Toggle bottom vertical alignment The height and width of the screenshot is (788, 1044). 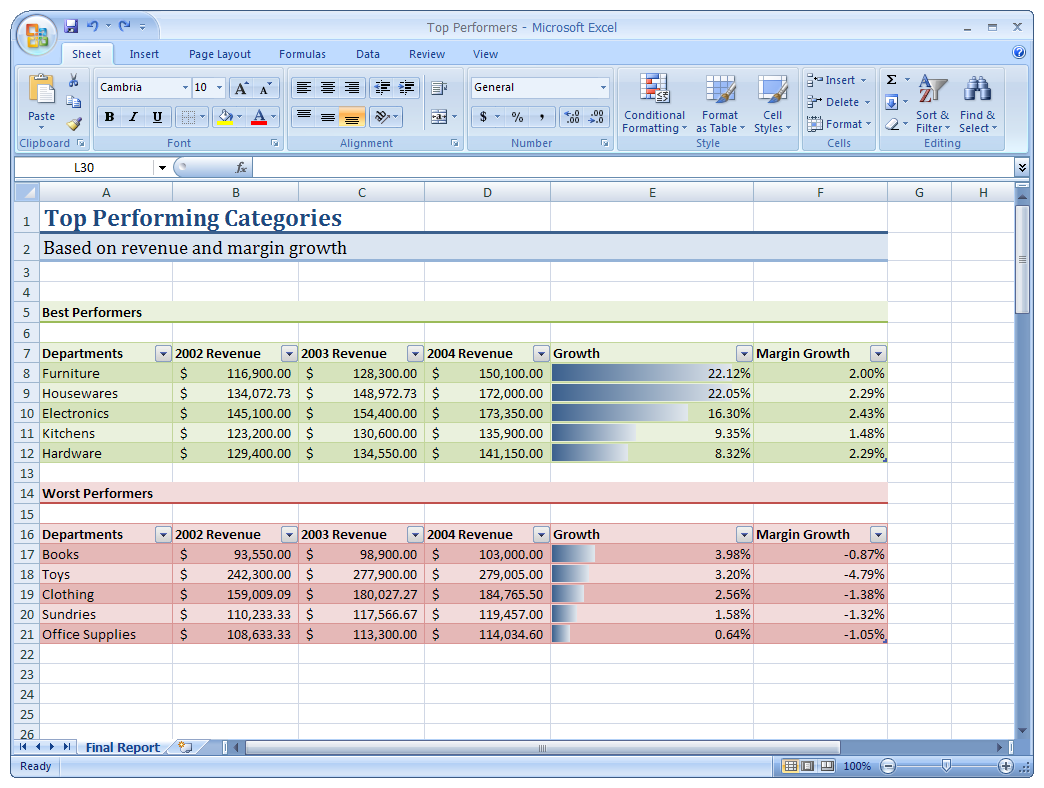[352, 116]
